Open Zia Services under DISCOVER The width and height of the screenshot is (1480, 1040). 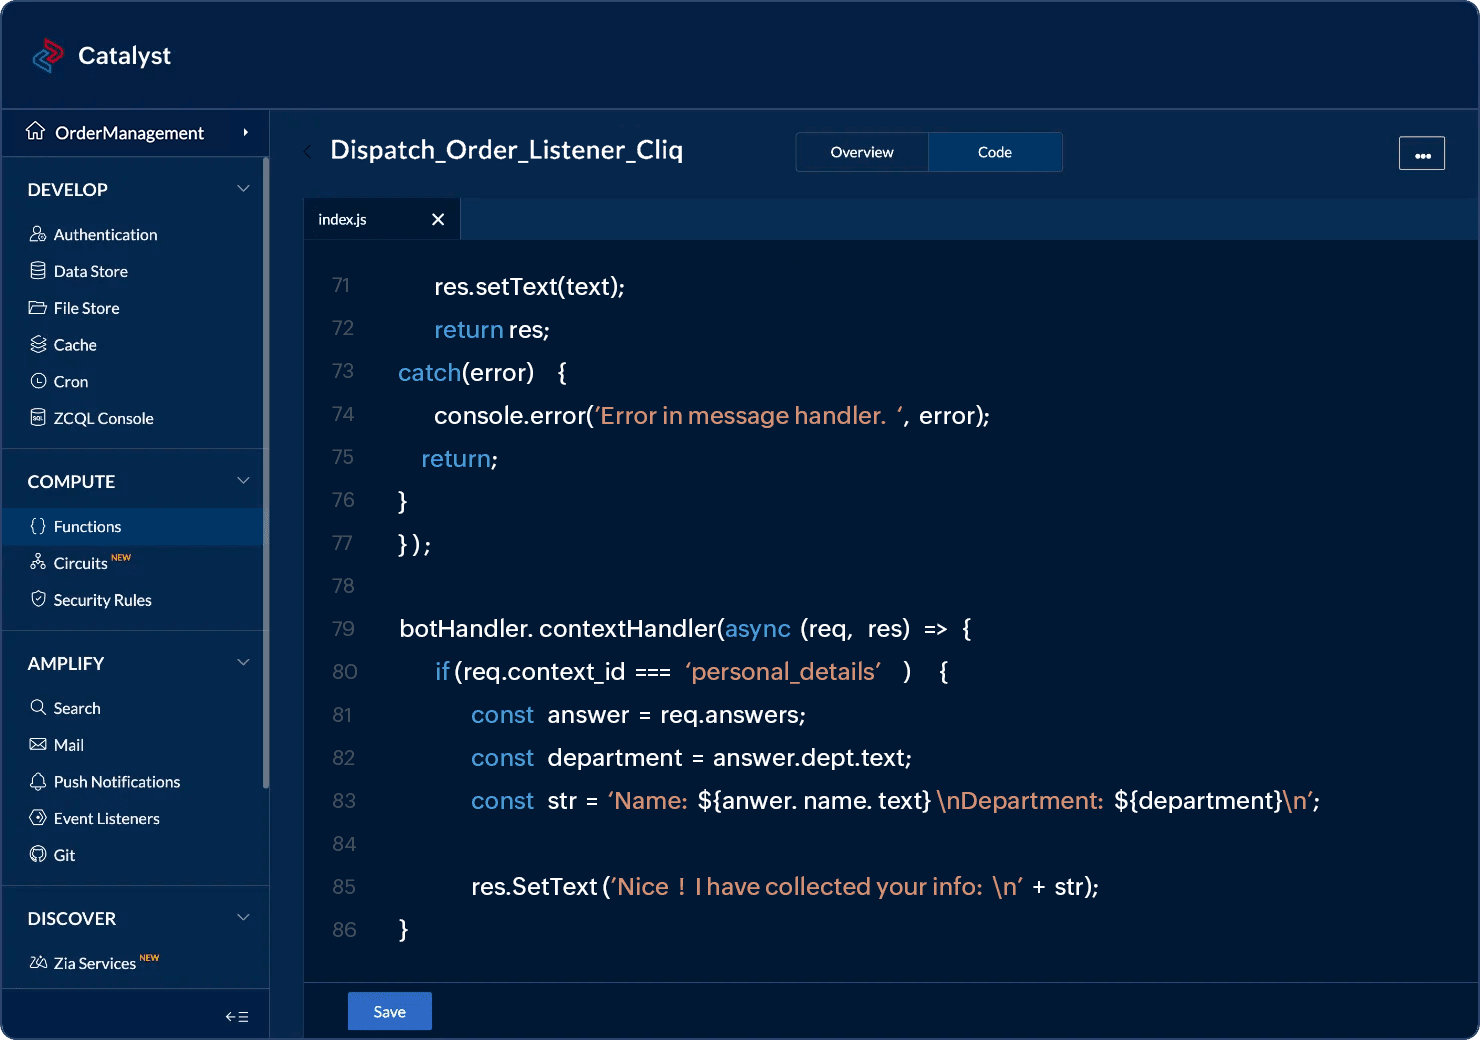95,963
